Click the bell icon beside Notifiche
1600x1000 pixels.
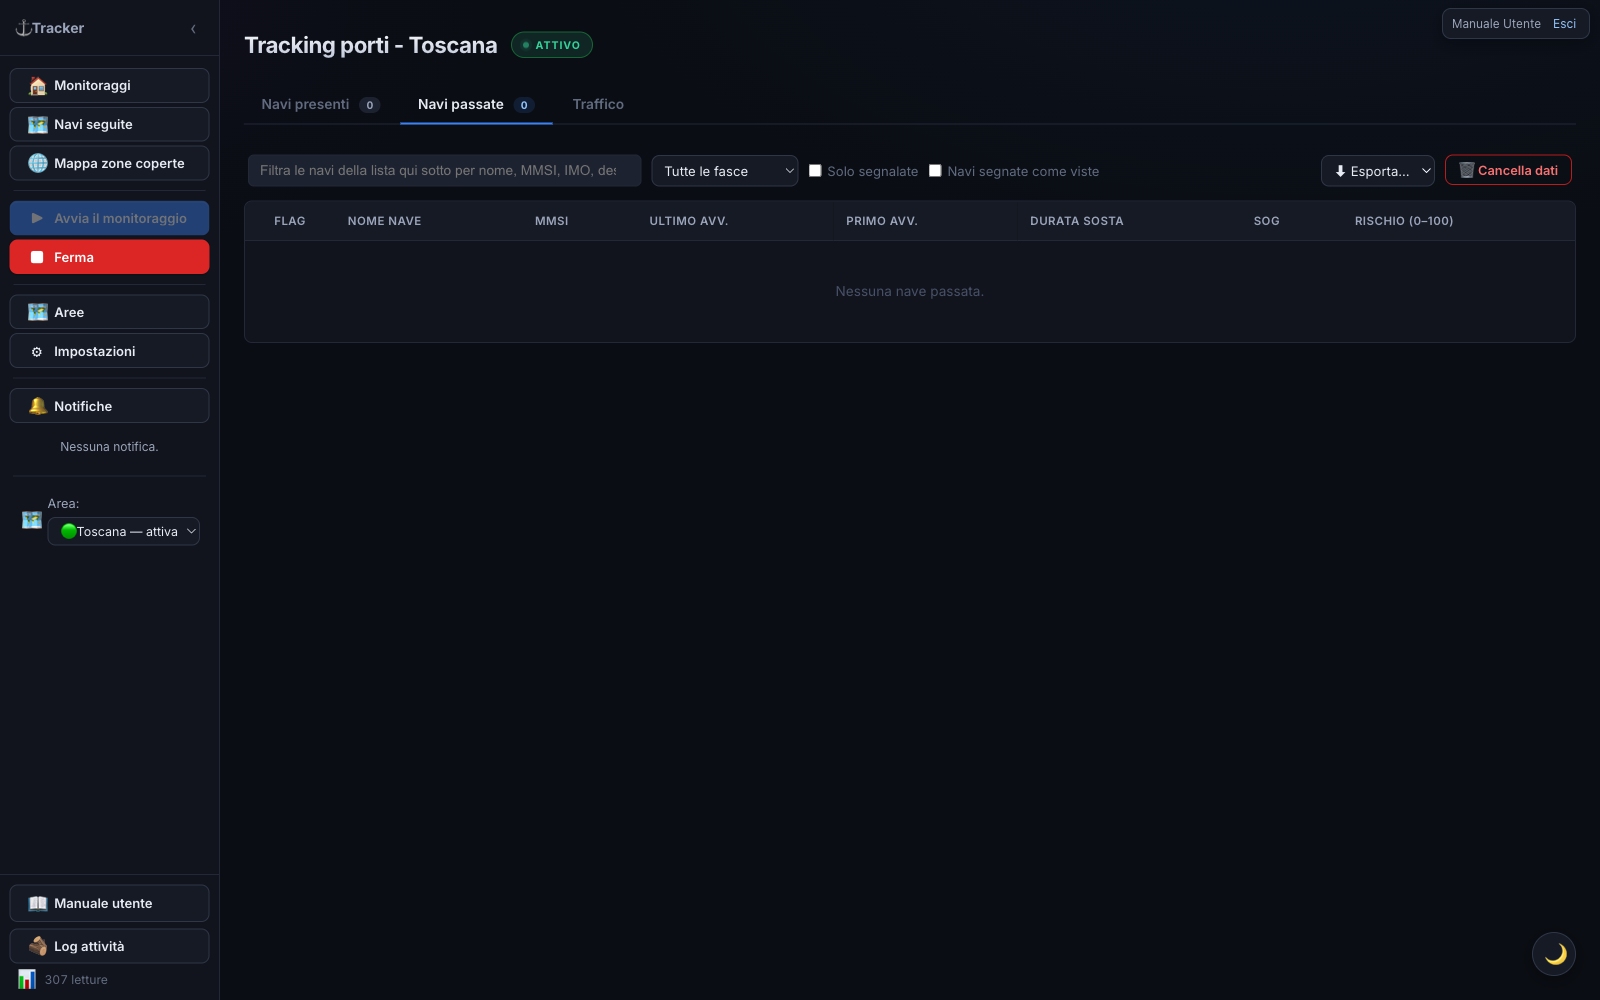coord(38,406)
